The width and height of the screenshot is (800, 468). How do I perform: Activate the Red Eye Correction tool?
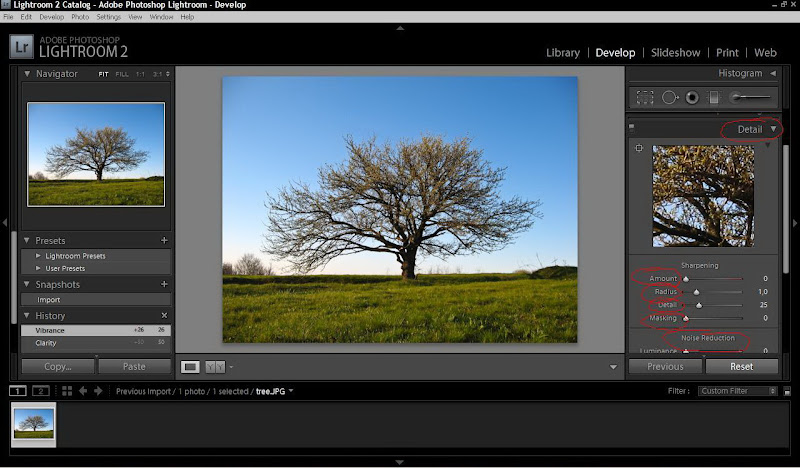pyautogui.click(x=691, y=97)
